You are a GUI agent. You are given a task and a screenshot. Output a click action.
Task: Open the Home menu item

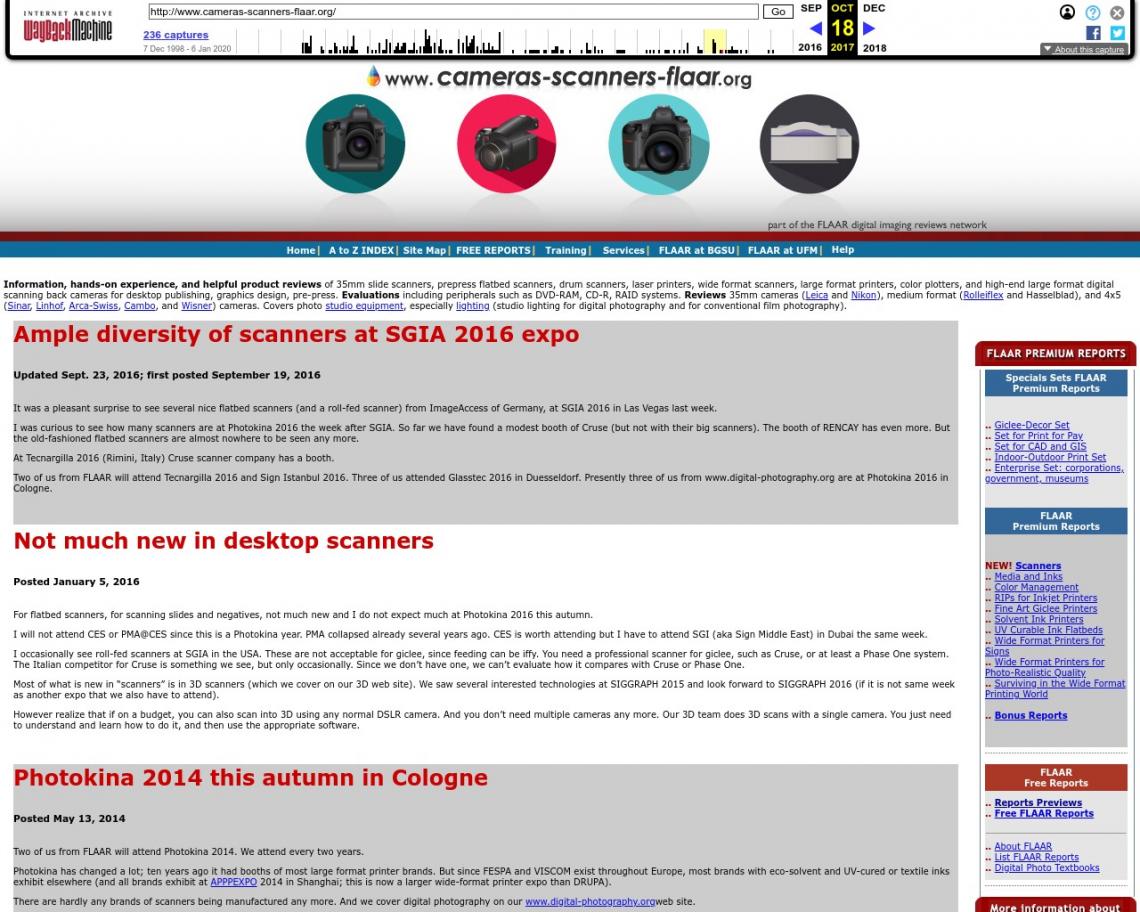pyautogui.click(x=300, y=250)
